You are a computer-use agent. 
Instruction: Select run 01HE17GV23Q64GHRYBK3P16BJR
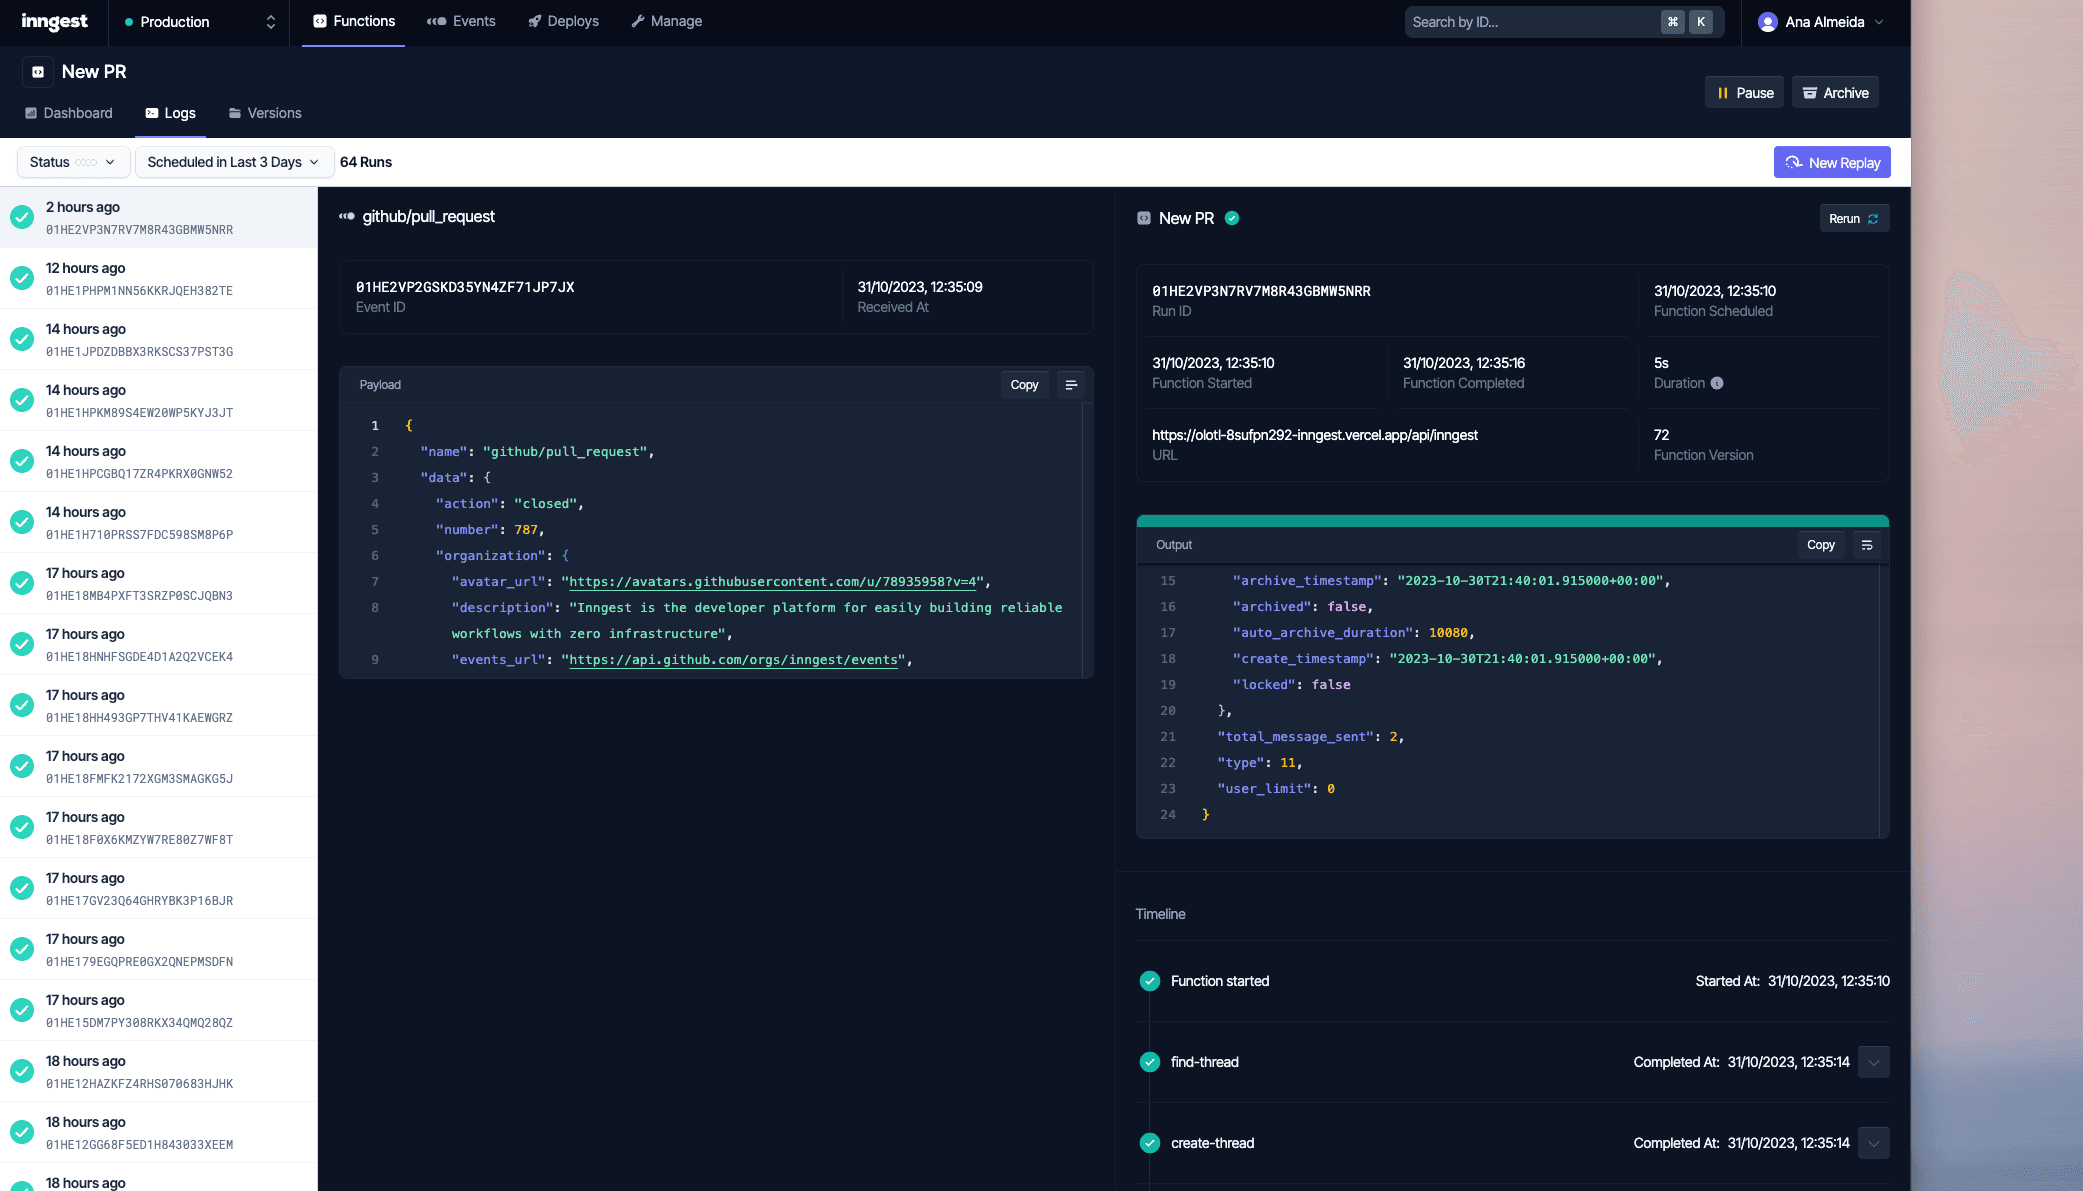(159, 889)
